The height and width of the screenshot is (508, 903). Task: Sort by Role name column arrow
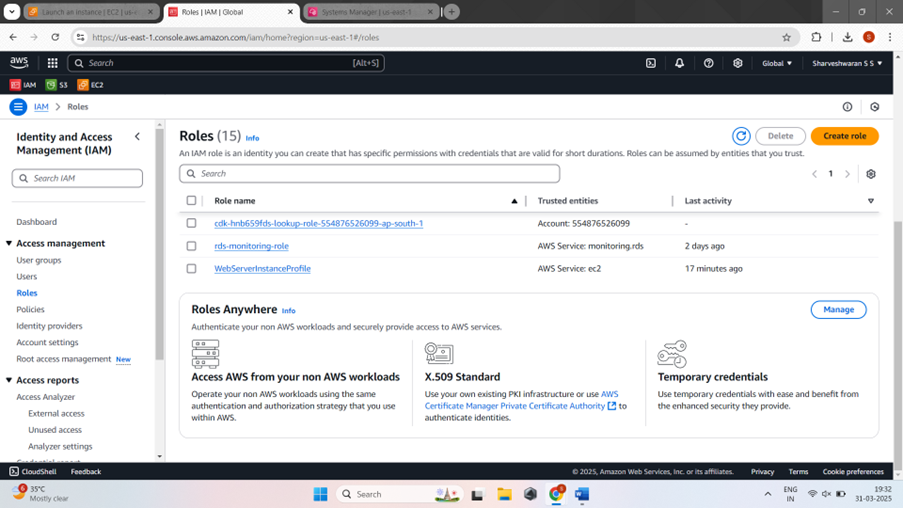point(514,201)
